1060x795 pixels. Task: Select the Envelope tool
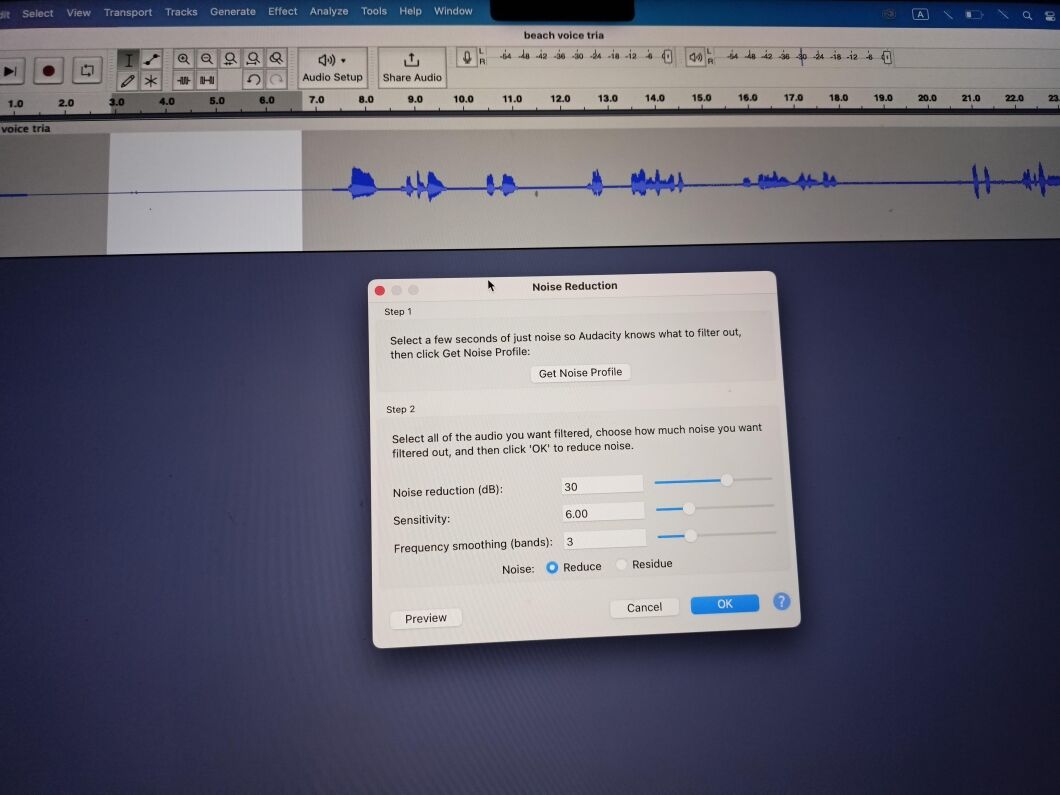151,59
